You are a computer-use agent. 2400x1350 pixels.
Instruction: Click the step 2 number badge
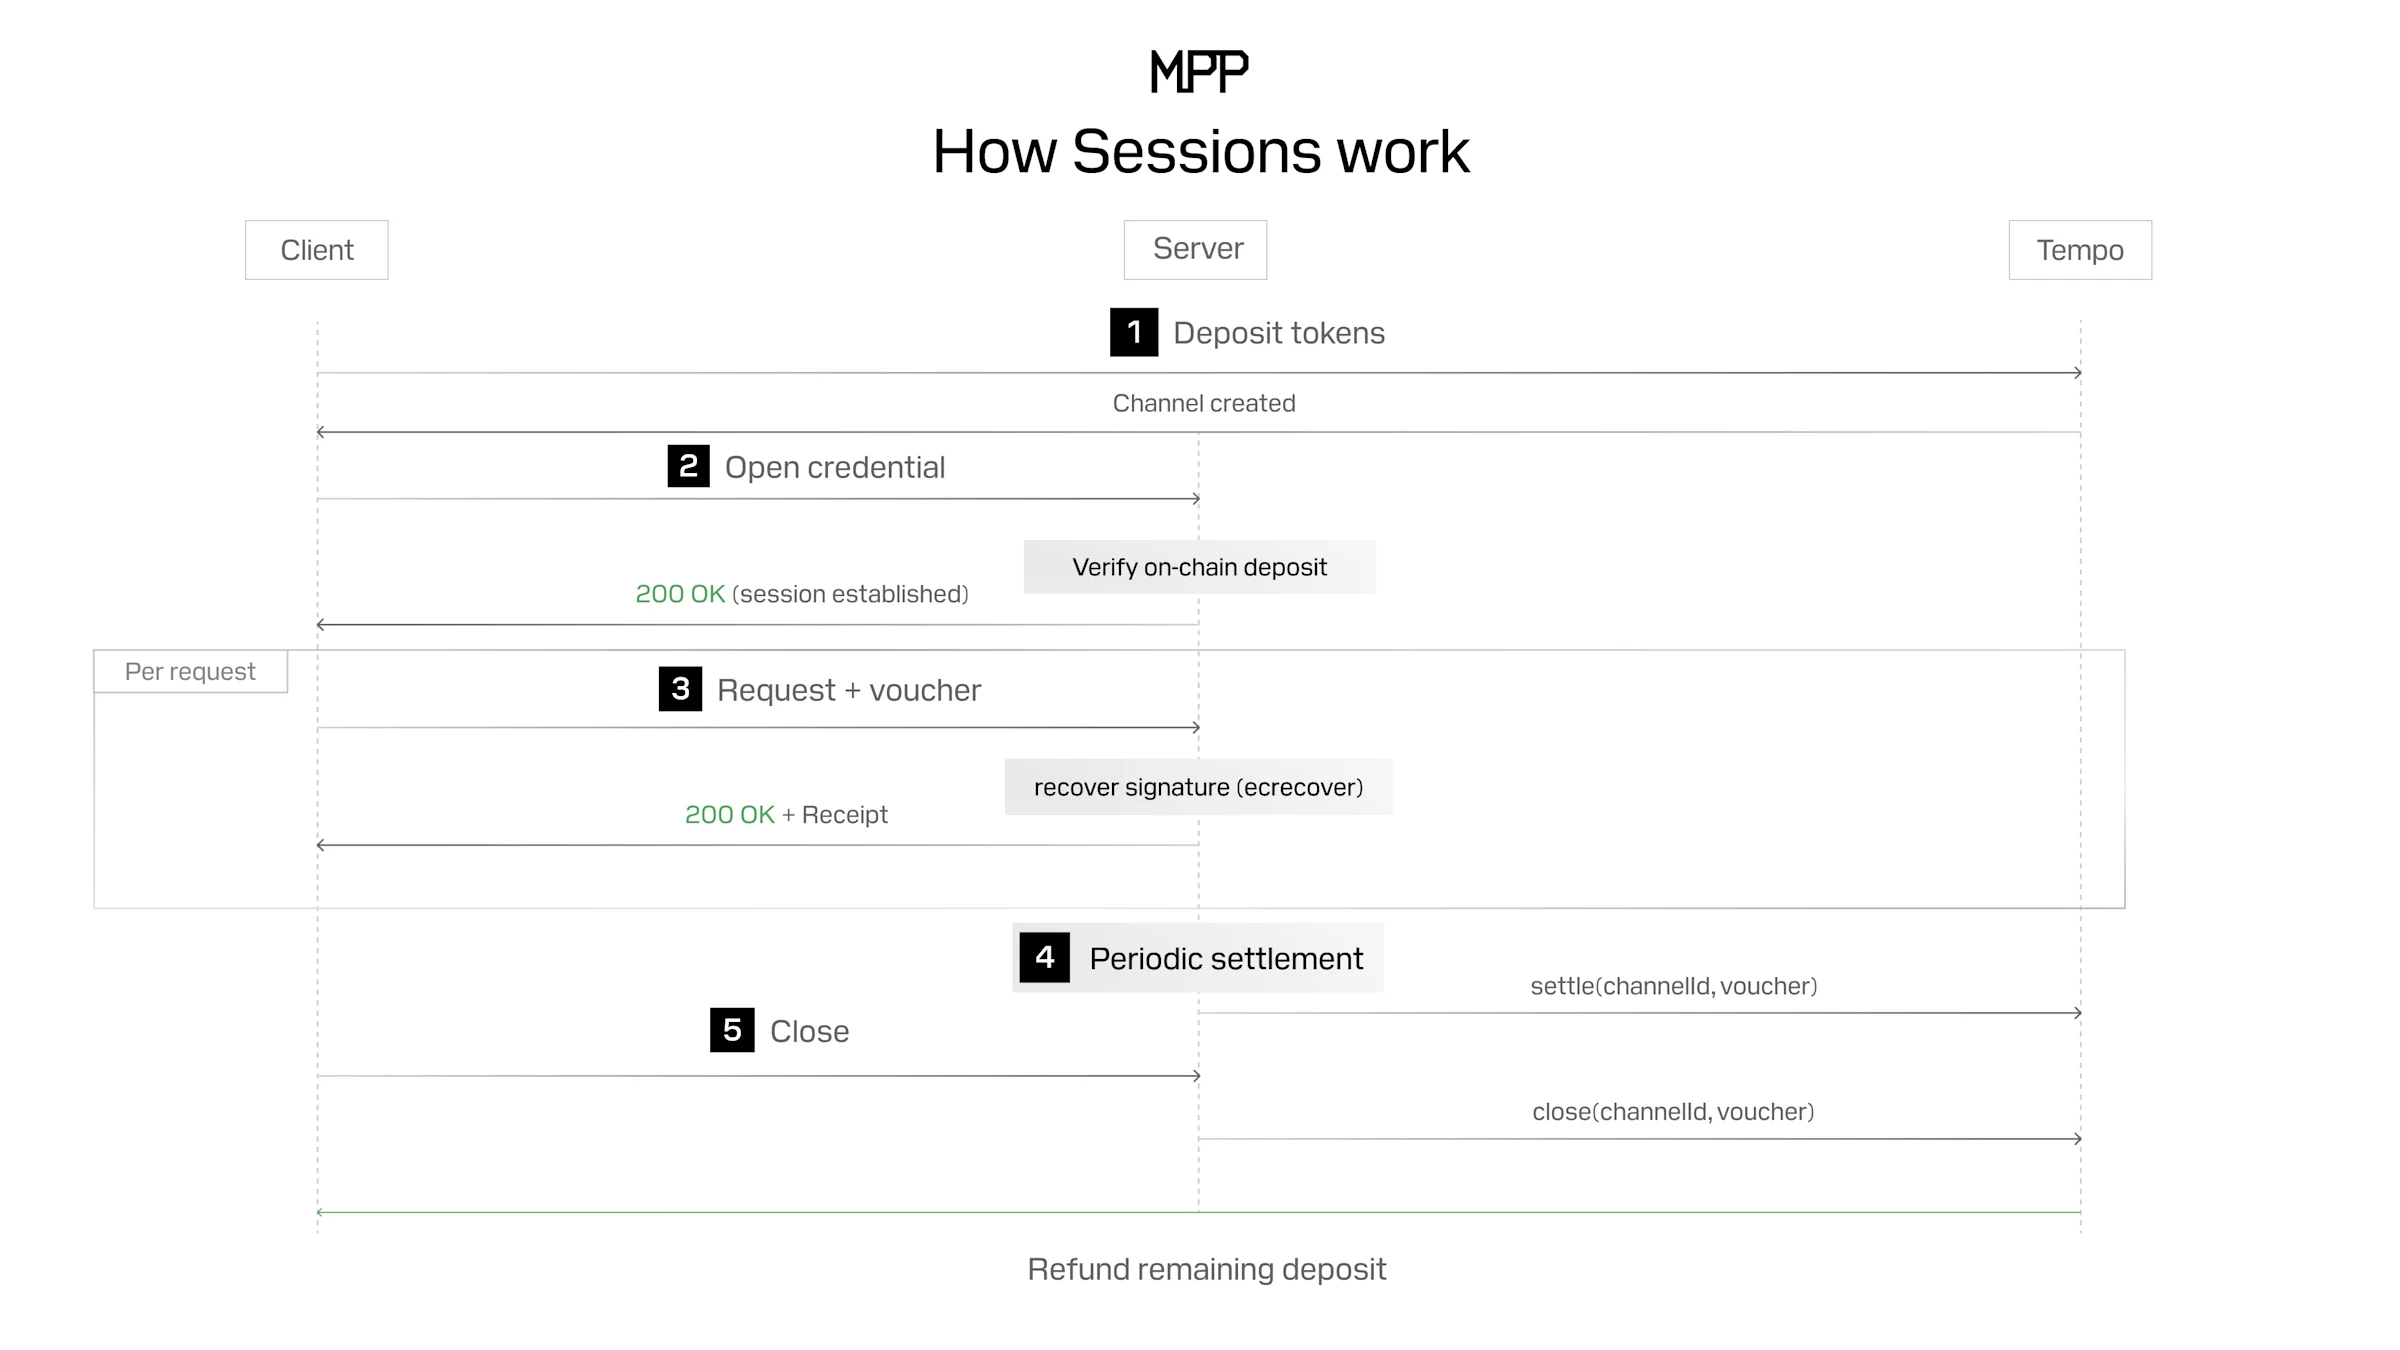point(688,466)
